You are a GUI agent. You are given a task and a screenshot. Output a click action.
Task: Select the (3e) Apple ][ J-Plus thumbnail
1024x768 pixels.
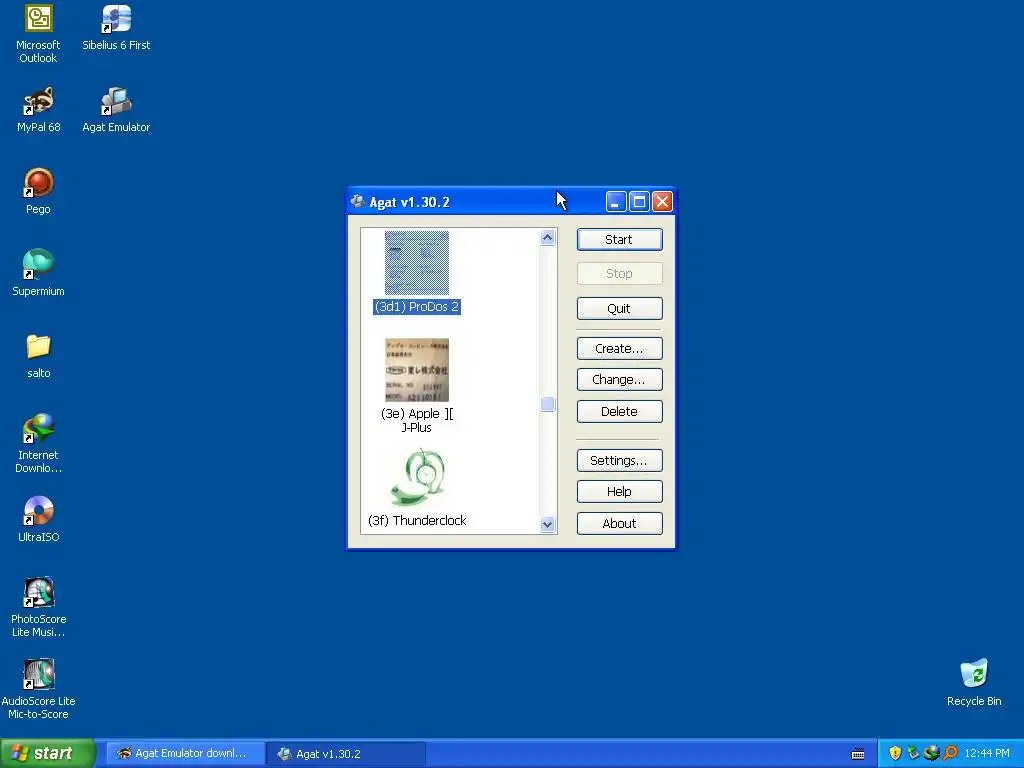[417, 370]
